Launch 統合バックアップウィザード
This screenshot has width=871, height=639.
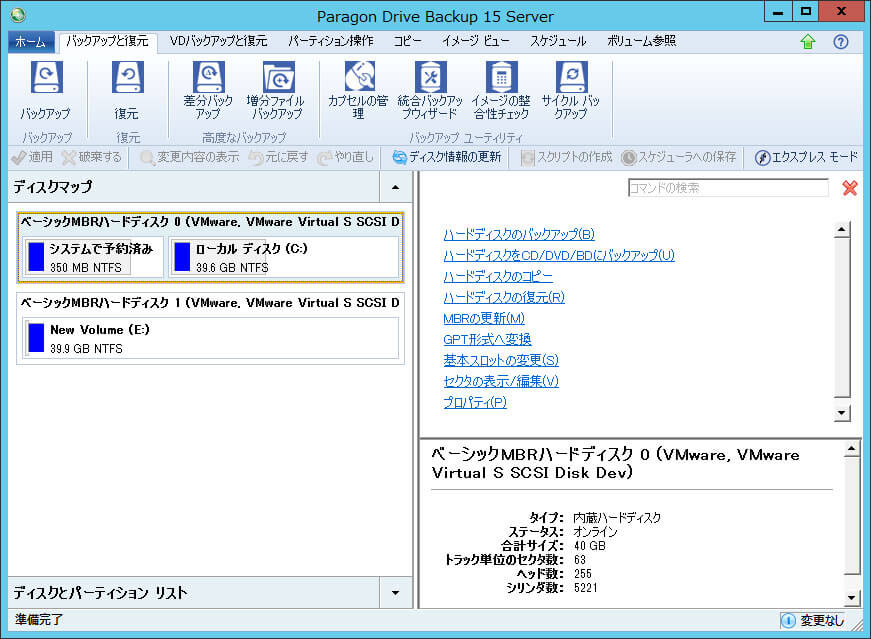tap(430, 91)
